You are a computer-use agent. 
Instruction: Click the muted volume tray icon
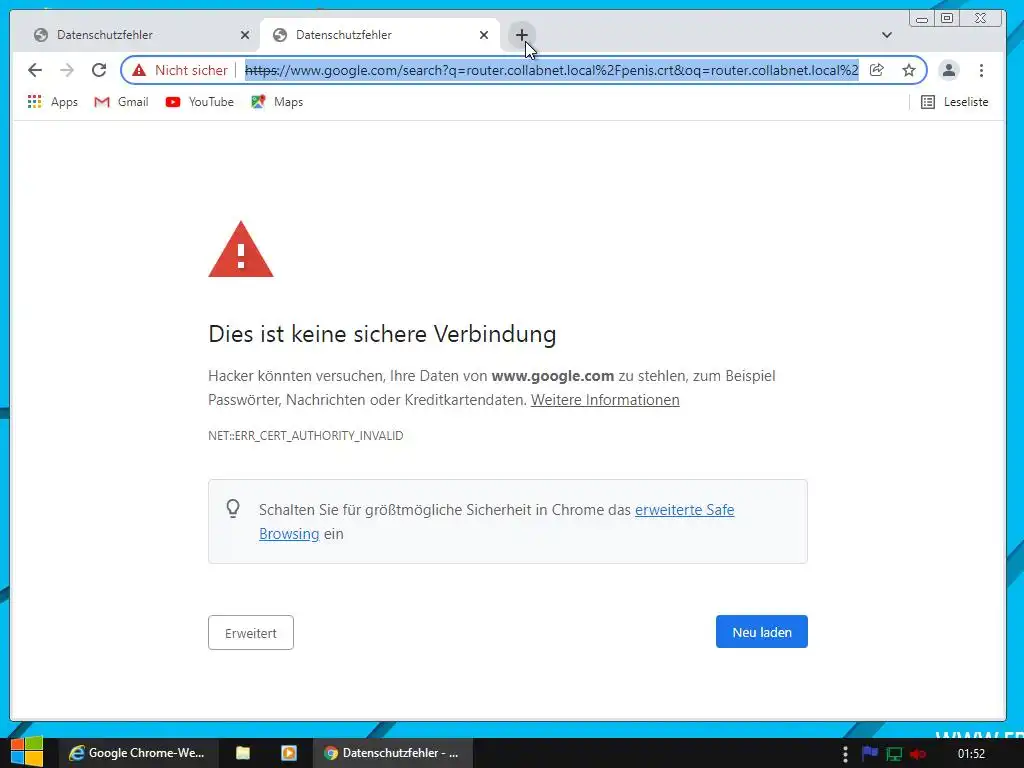click(x=918, y=754)
